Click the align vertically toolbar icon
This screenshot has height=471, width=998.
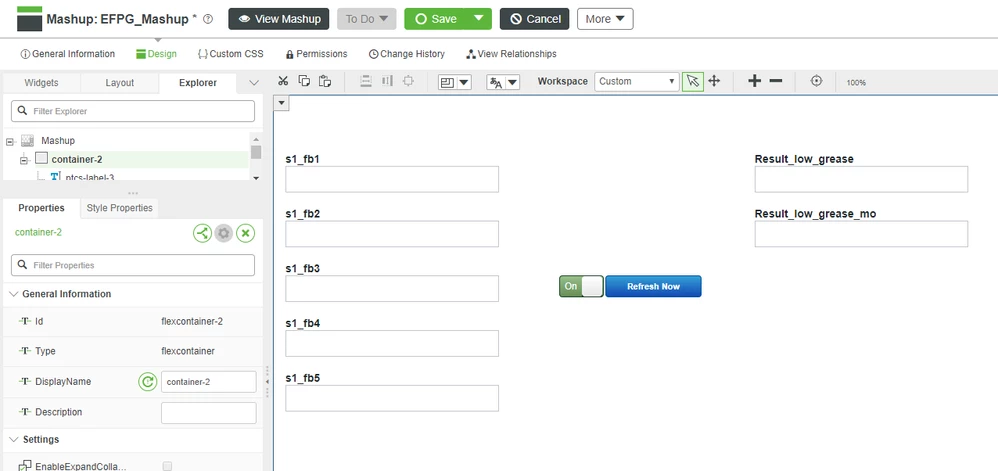point(365,81)
